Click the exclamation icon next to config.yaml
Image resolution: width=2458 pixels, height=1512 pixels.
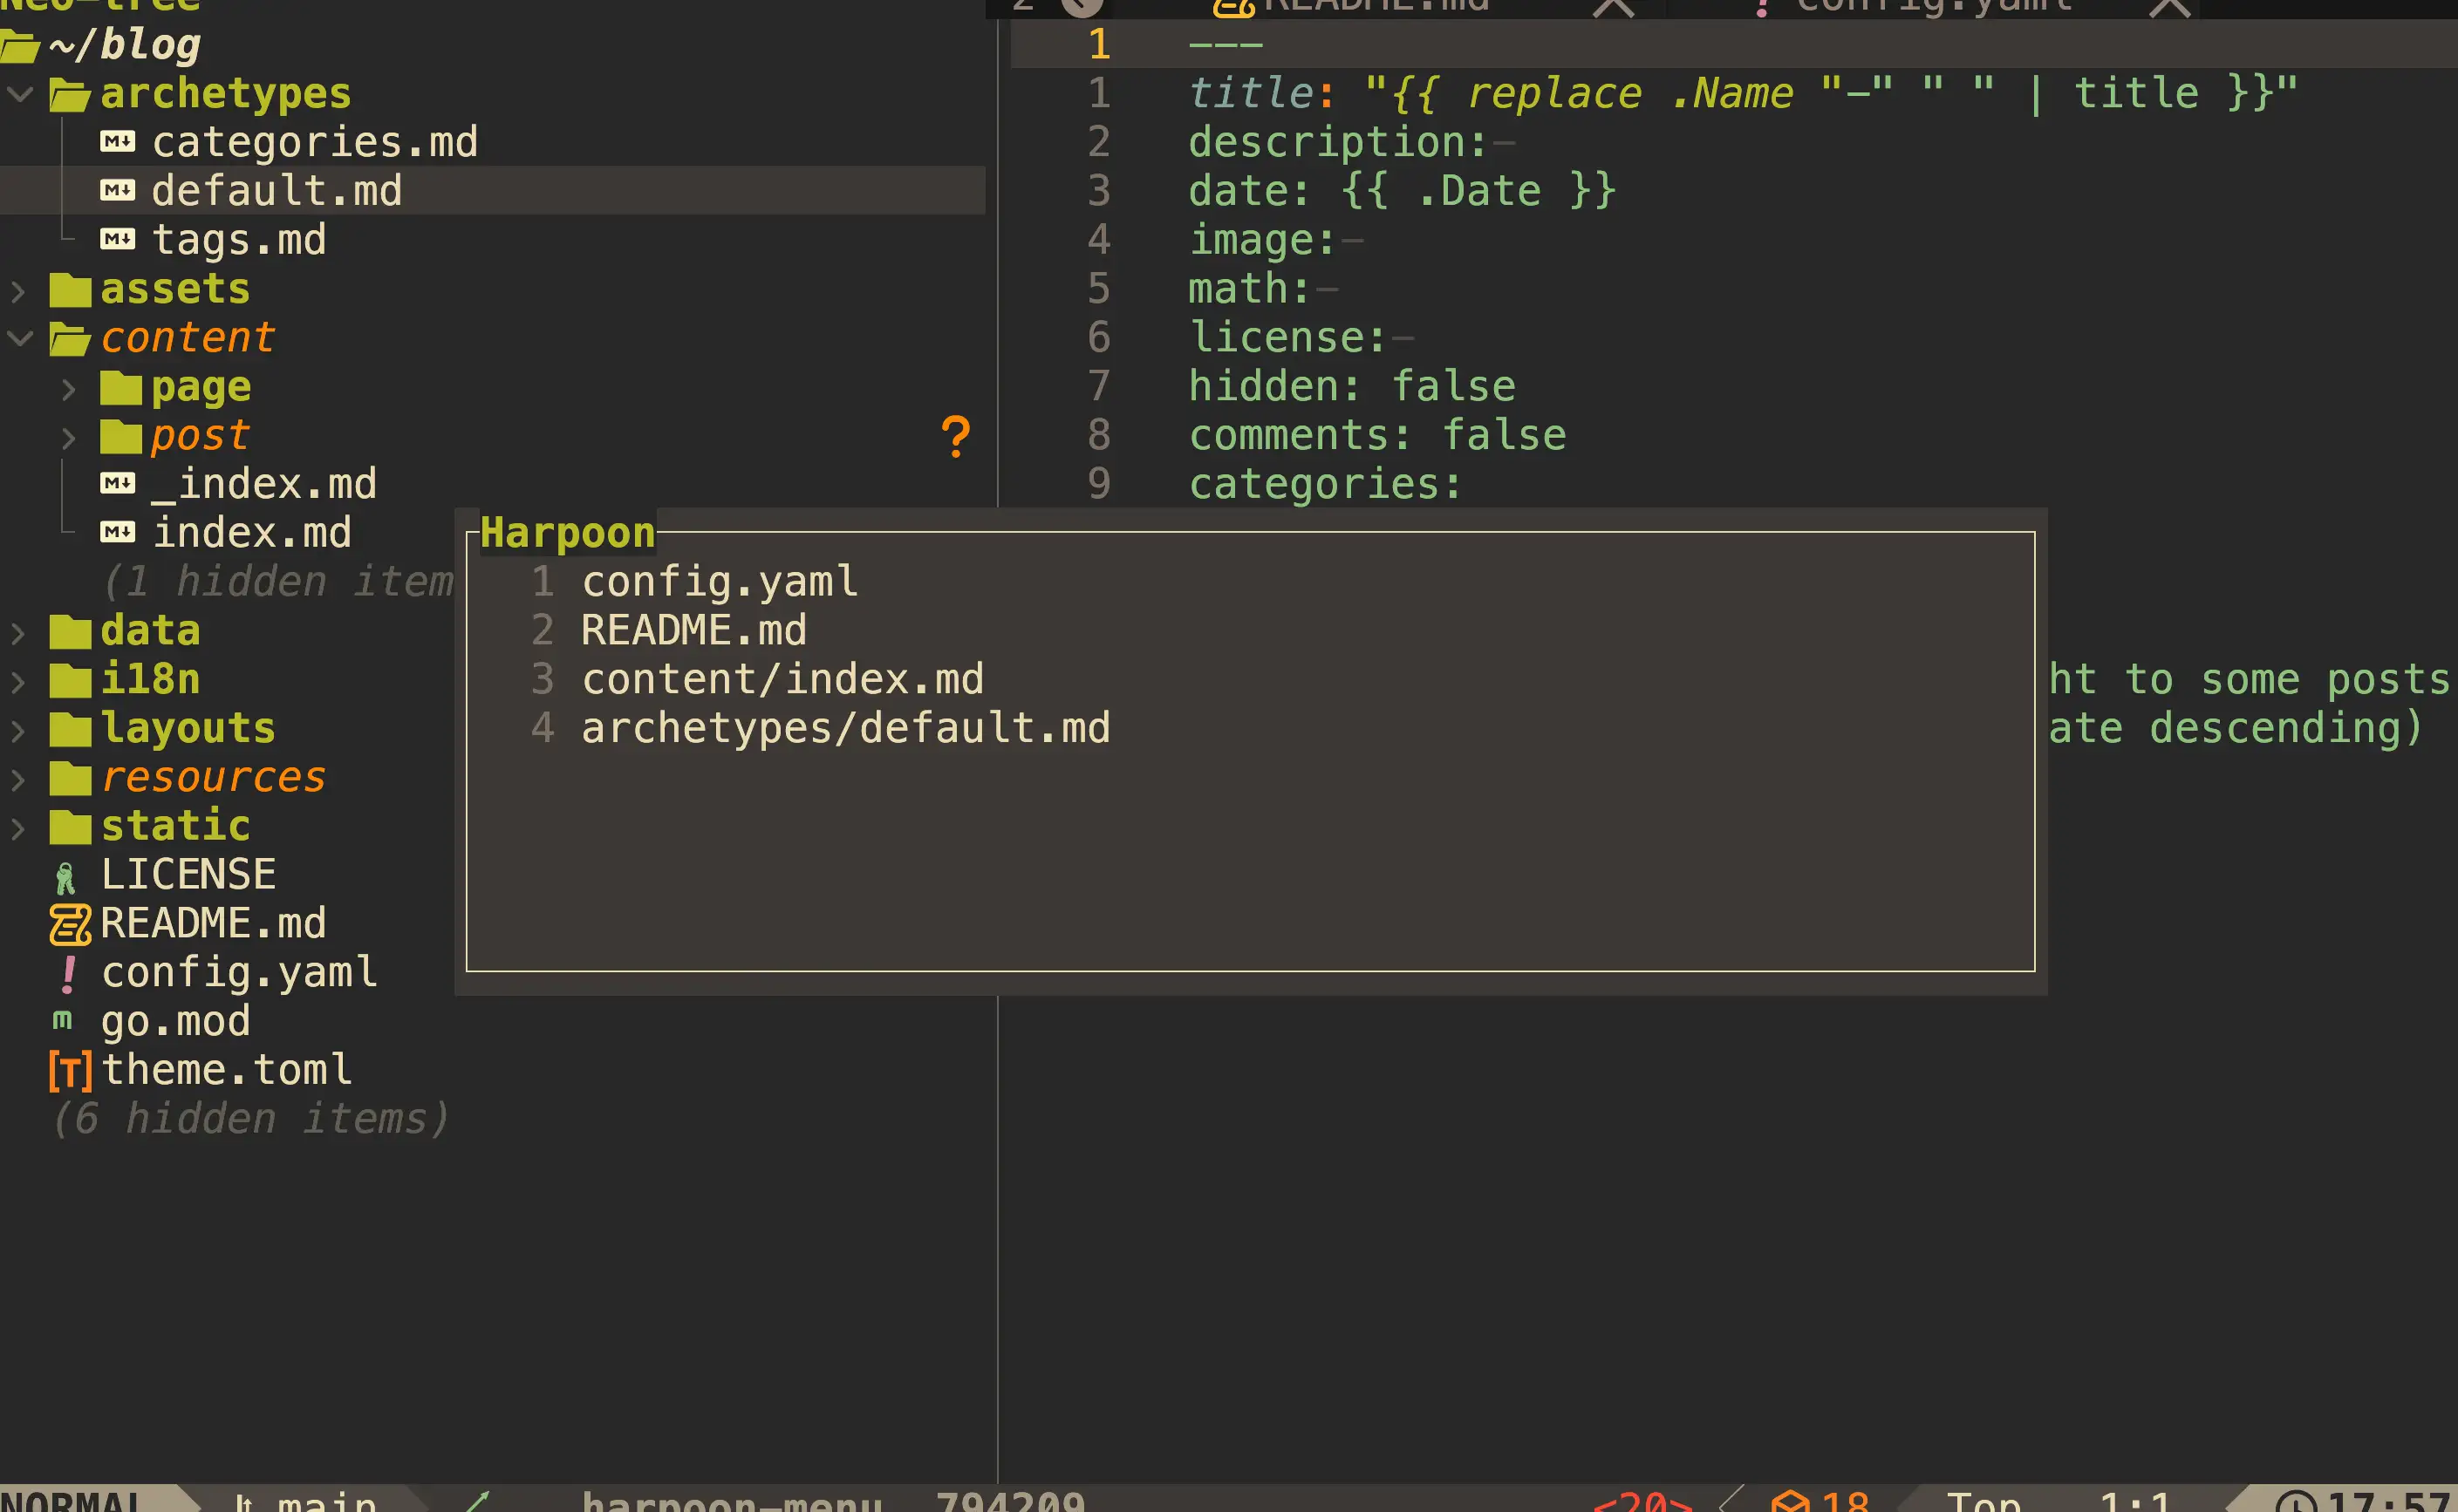68,973
